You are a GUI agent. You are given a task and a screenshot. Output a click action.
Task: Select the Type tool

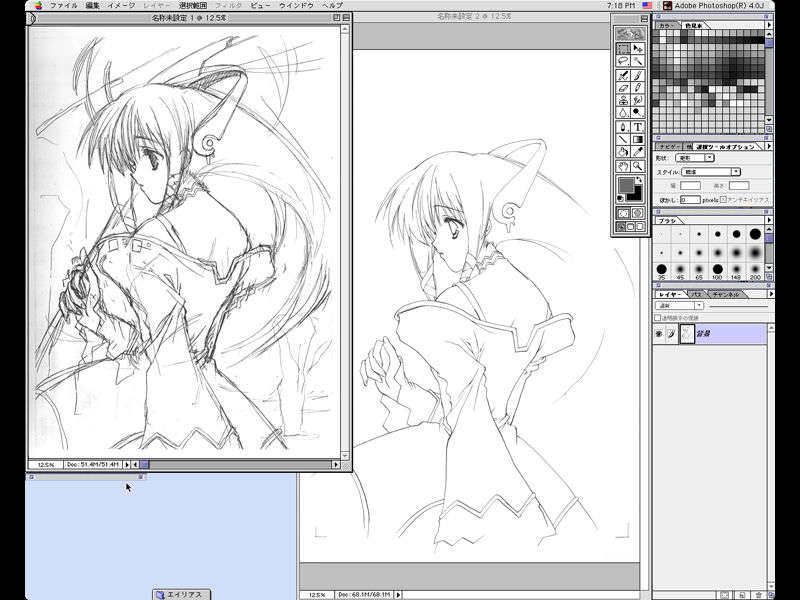pyautogui.click(x=638, y=127)
